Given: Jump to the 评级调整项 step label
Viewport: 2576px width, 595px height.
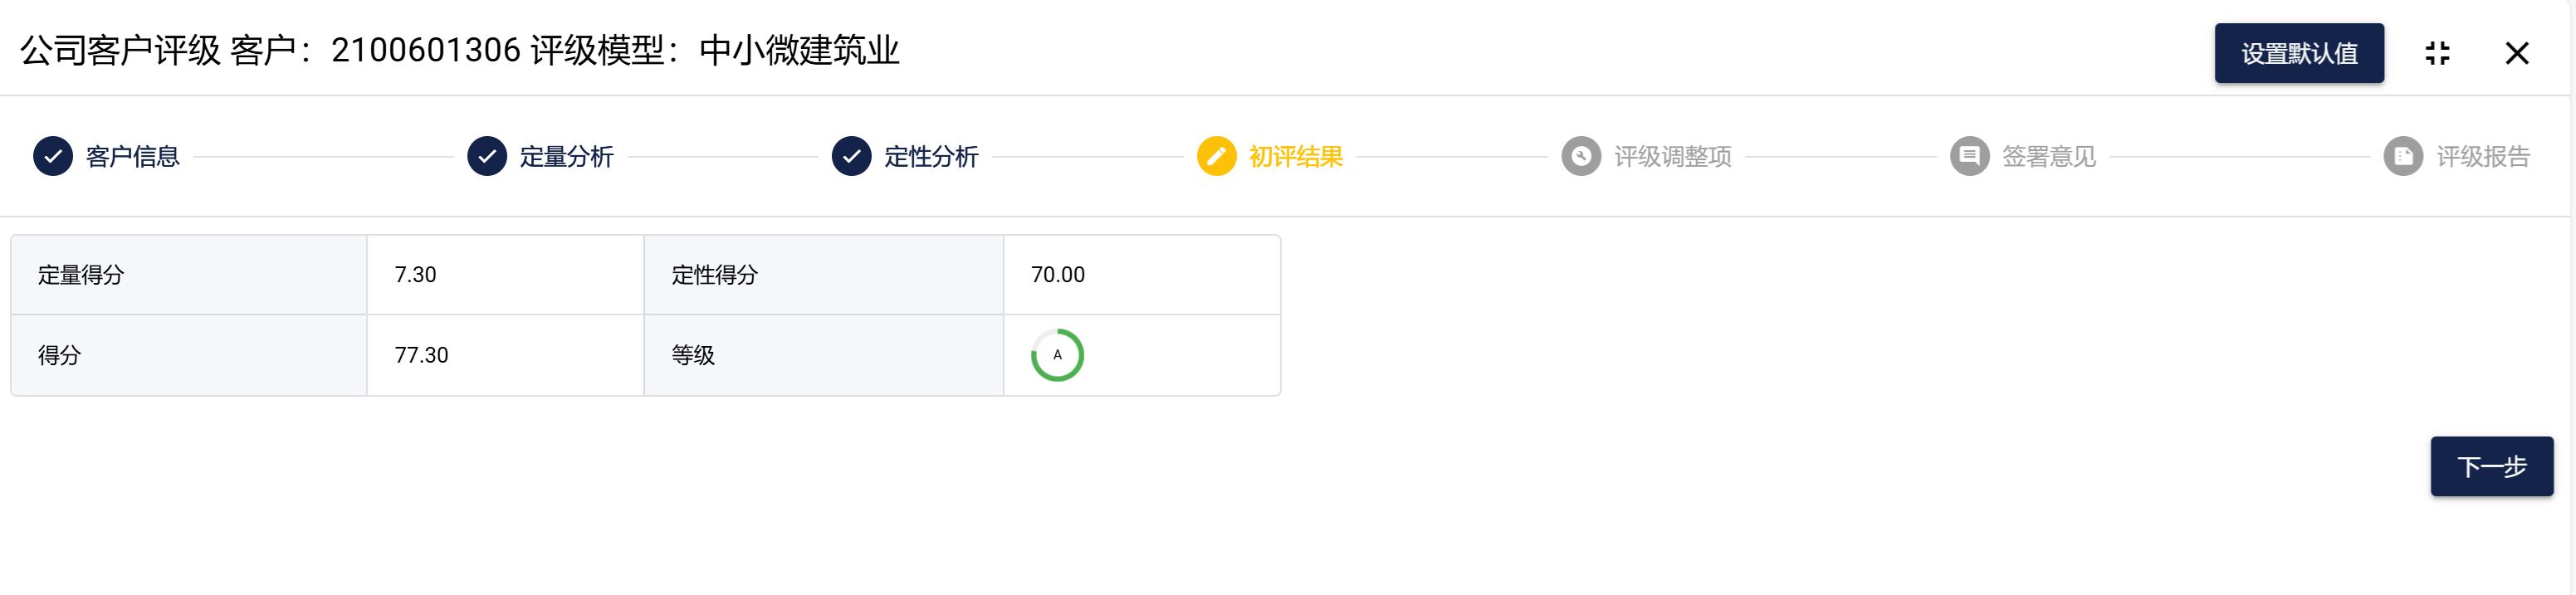Looking at the screenshot, I should 1672,157.
